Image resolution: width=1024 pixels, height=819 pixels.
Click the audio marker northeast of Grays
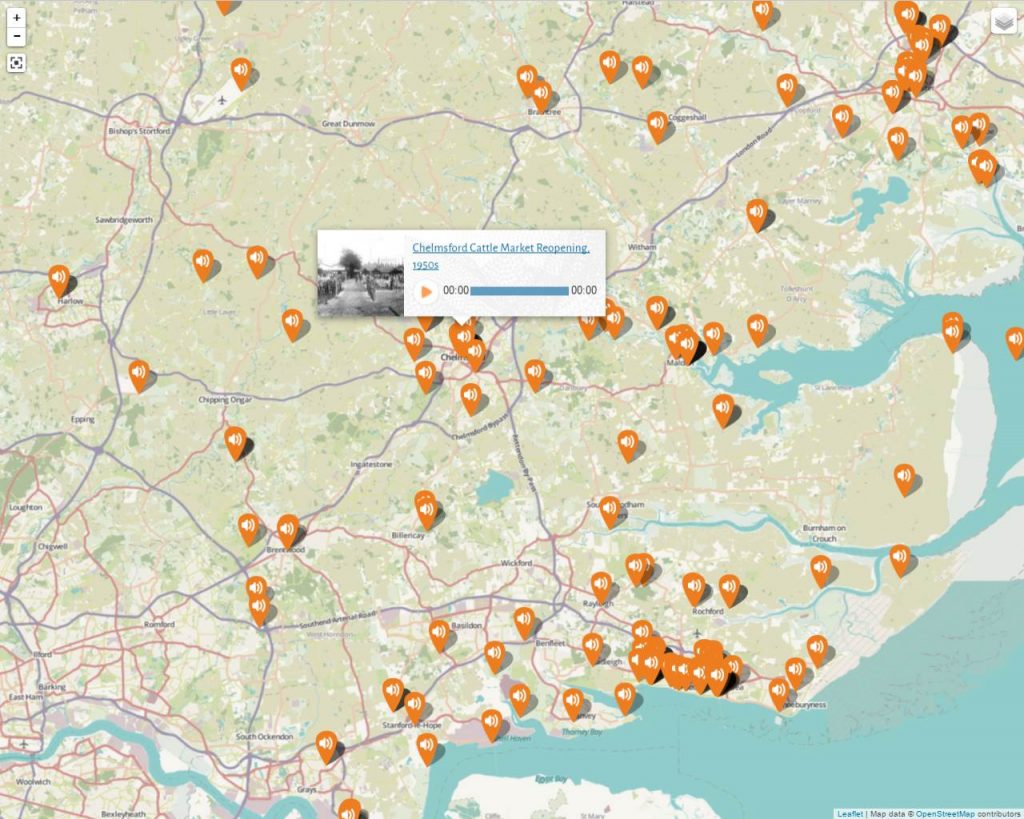327,745
